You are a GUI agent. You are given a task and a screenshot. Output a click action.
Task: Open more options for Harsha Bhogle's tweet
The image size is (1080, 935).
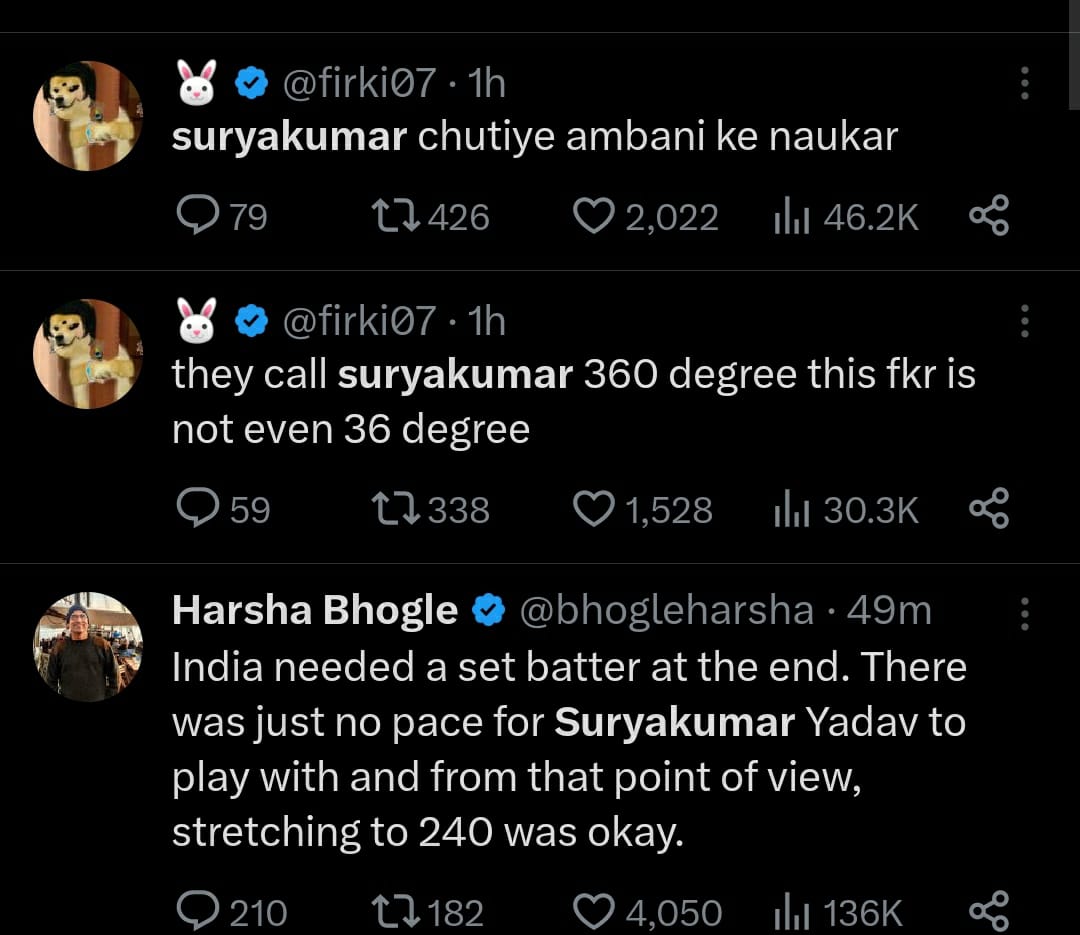(x=1024, y=614)
